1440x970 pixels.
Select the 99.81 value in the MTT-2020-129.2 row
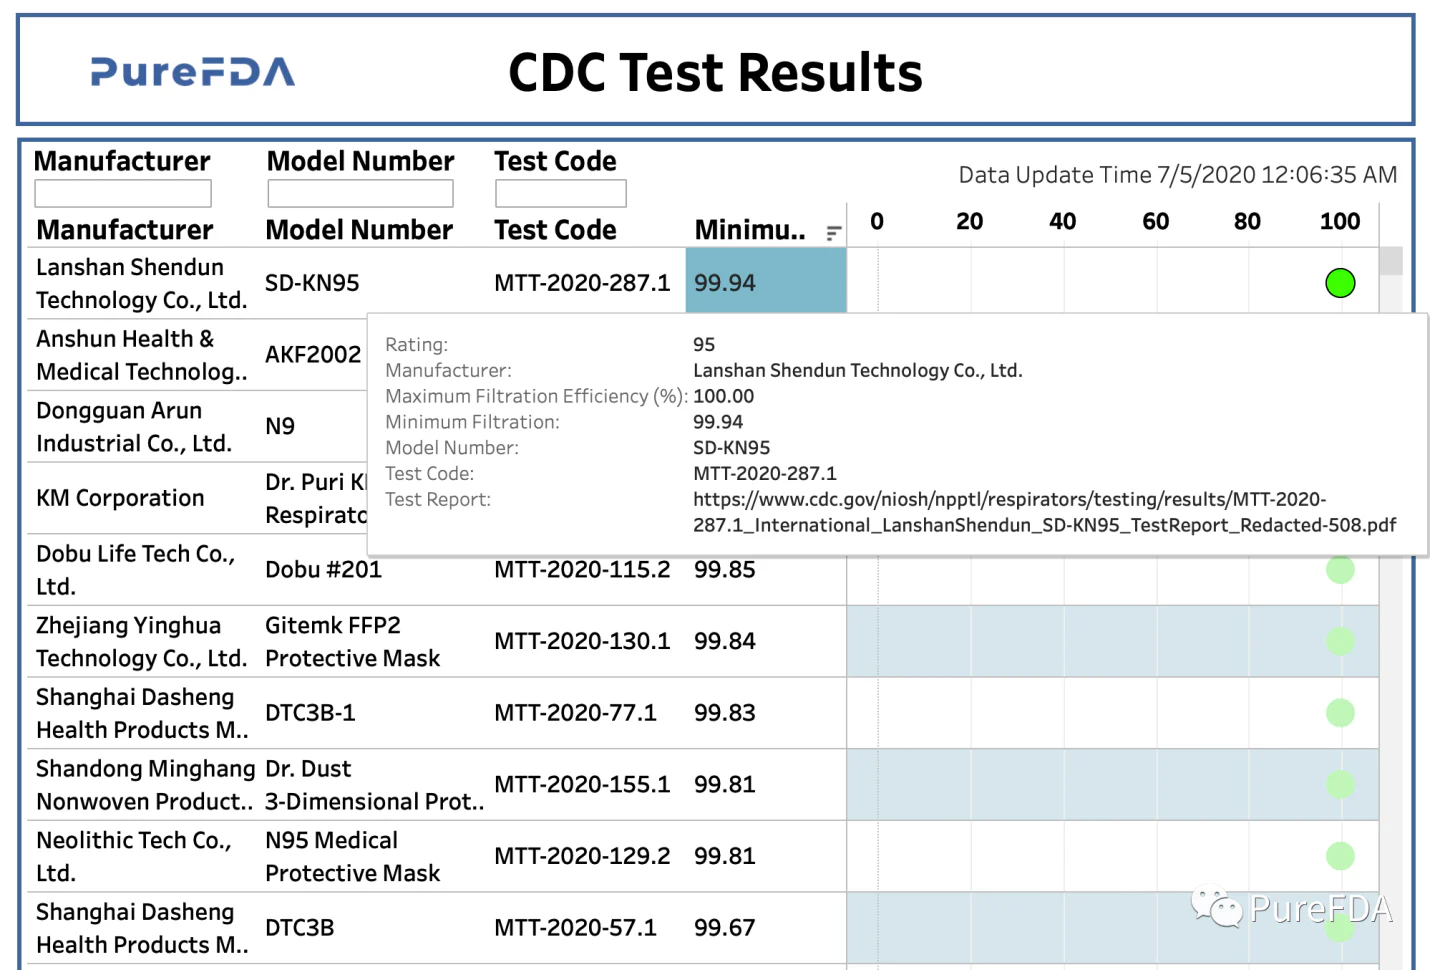[x=725, y=856]
